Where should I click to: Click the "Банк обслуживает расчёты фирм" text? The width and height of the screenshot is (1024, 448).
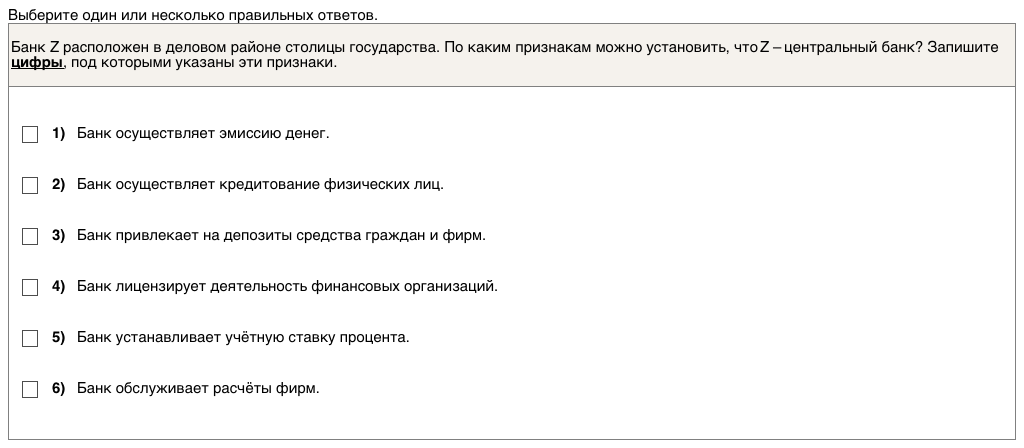click(198, 388)
